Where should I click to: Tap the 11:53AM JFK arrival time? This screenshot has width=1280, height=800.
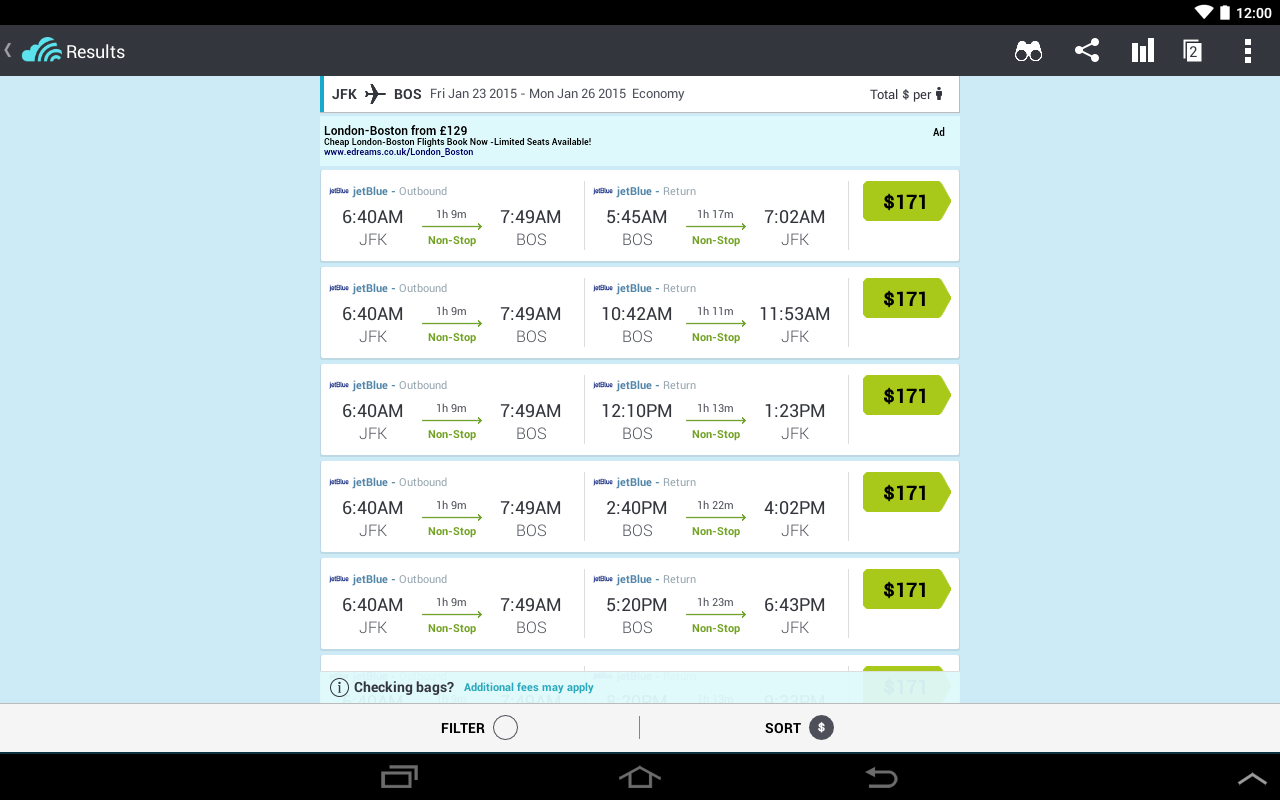tap(795, 314)
